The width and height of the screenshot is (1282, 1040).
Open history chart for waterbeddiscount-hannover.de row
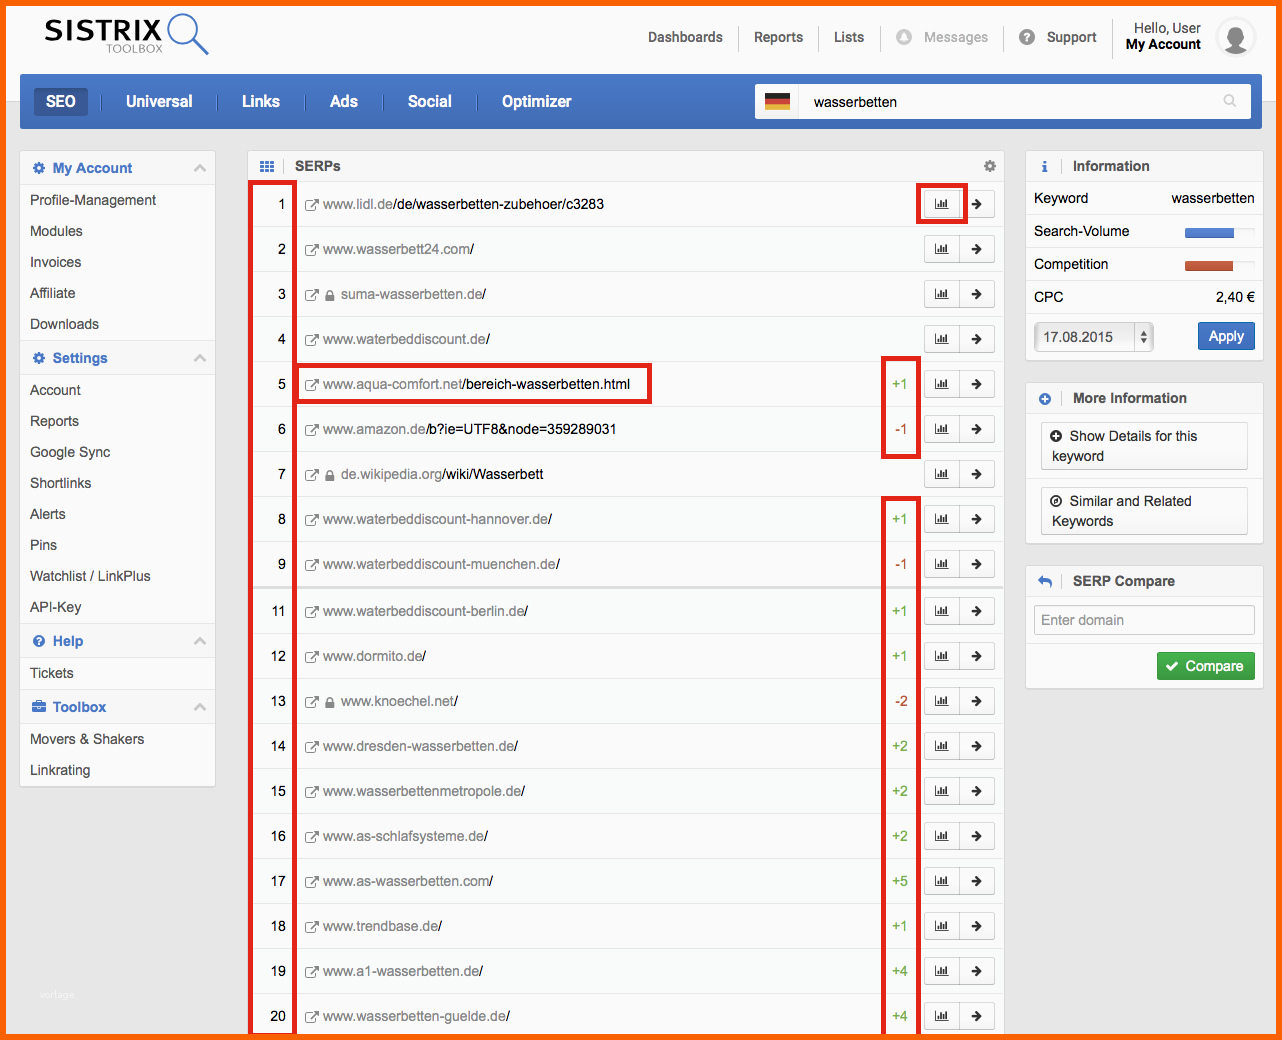click(x=942, y=519)
